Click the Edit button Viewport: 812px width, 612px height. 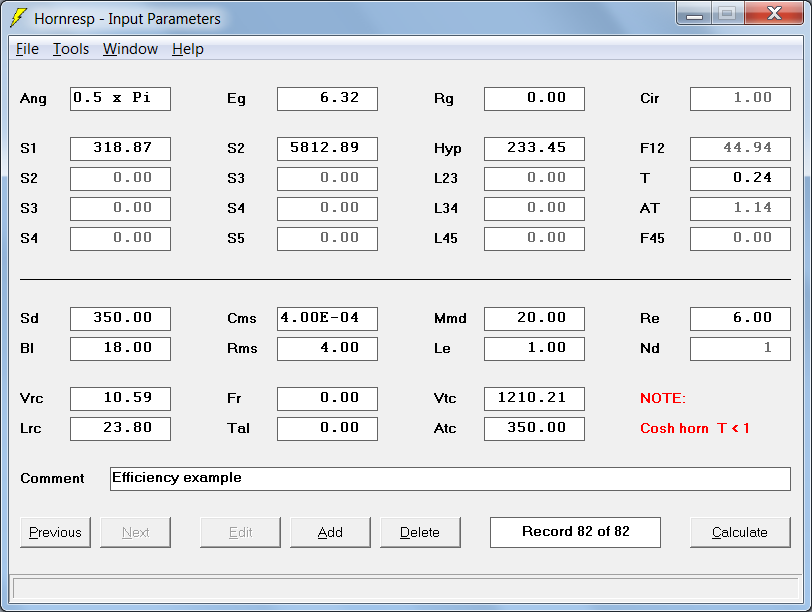pyautogui.click(x=240, y=532)
